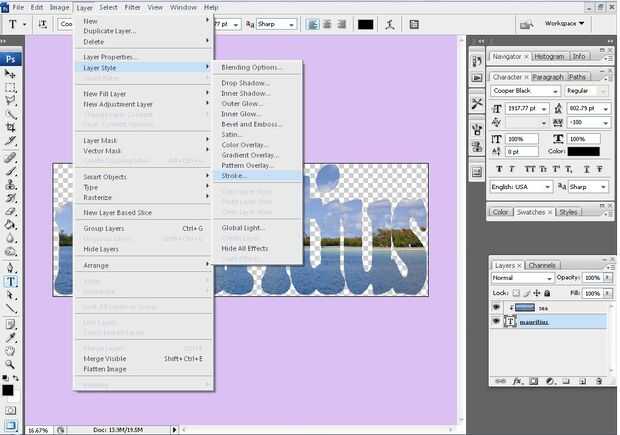The image size is (620, 435).
Task: Toggle lock transparent pixels
Action: click(516, 293)
